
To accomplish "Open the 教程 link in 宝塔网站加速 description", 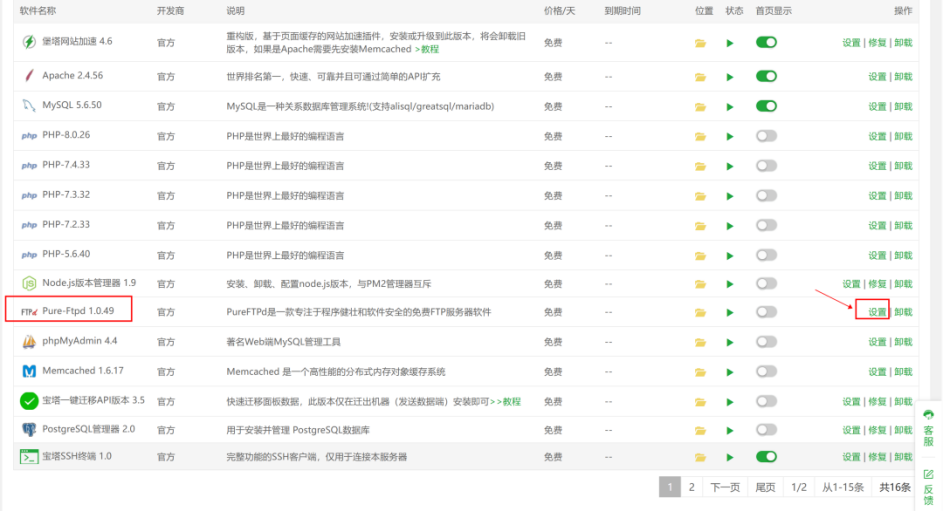I will click(429, 49).
